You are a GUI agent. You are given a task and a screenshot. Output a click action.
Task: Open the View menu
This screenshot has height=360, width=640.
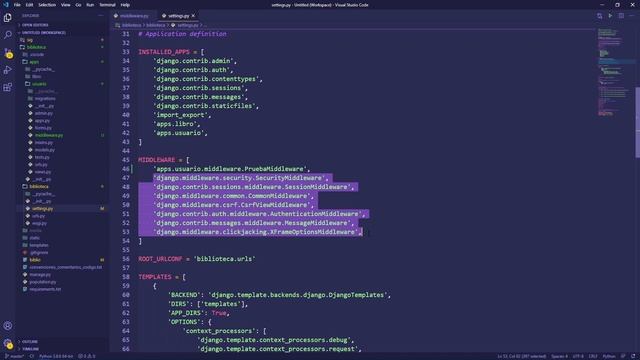65,5
